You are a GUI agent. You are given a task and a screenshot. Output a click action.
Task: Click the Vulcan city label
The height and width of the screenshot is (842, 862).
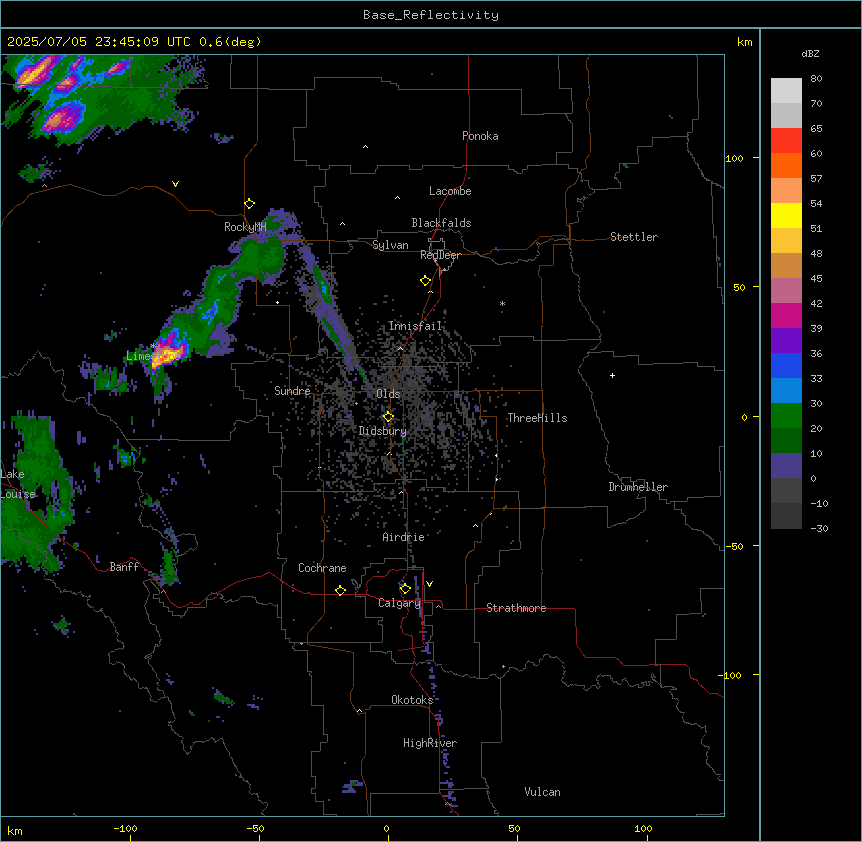(x=543, y=792)
